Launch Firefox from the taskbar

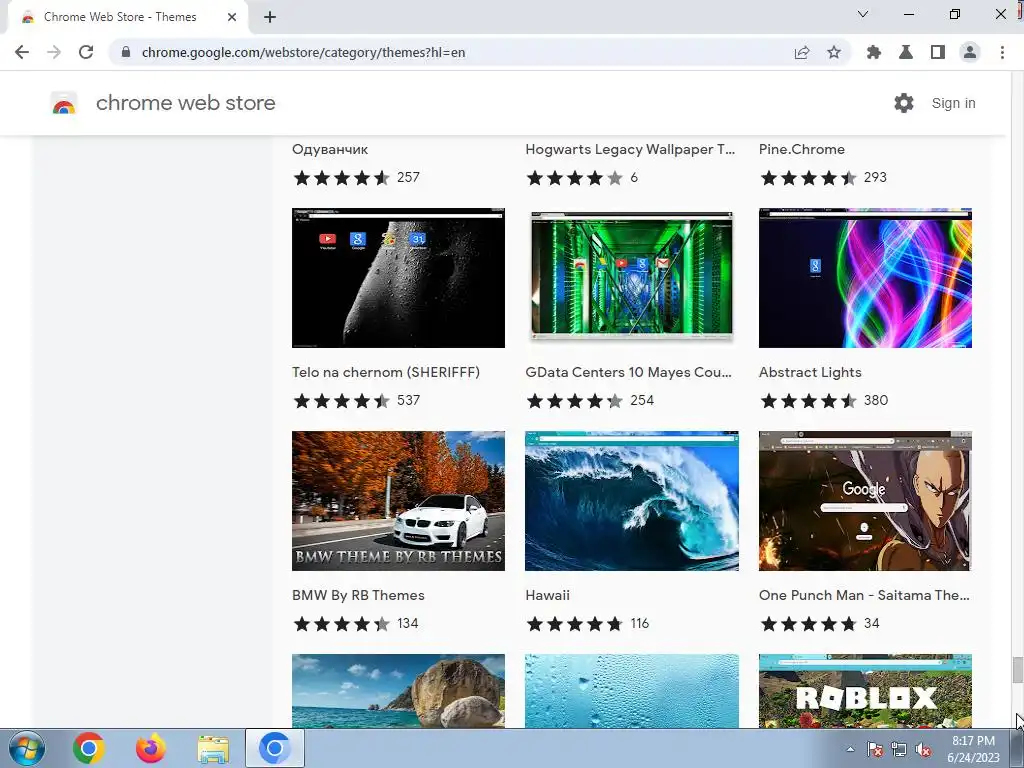point(150,748)
